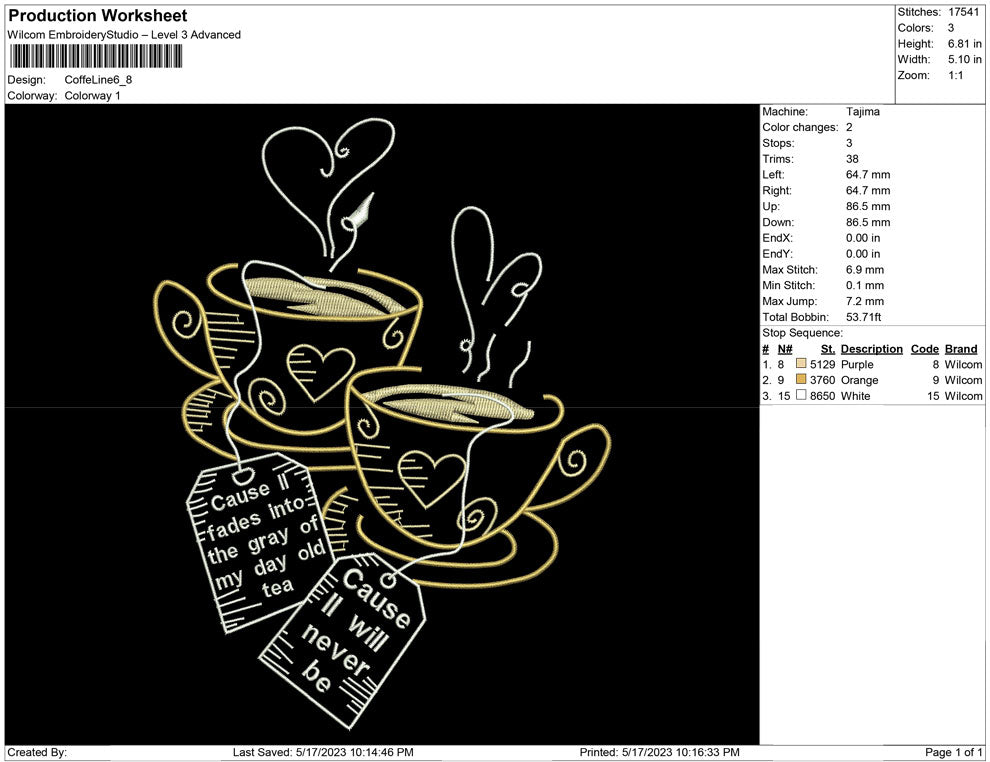The width and height of the screenshot is (990, 762).
Task: Click the N# column header
Action: 785,349
